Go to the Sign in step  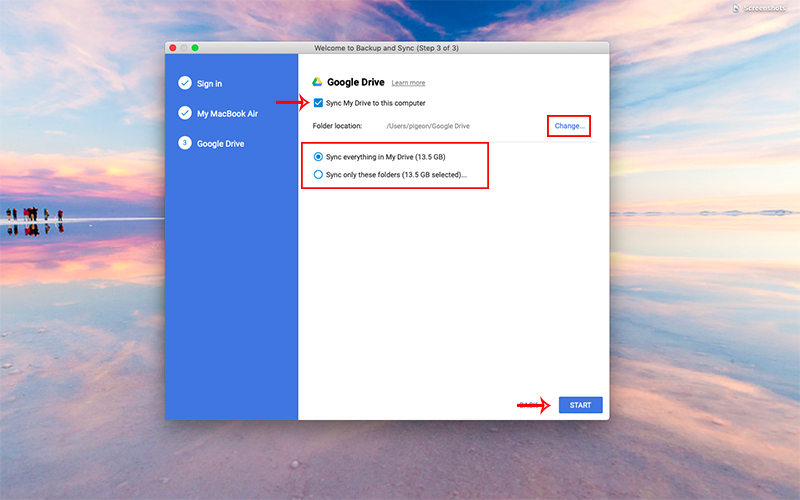[x=209, y=83]
